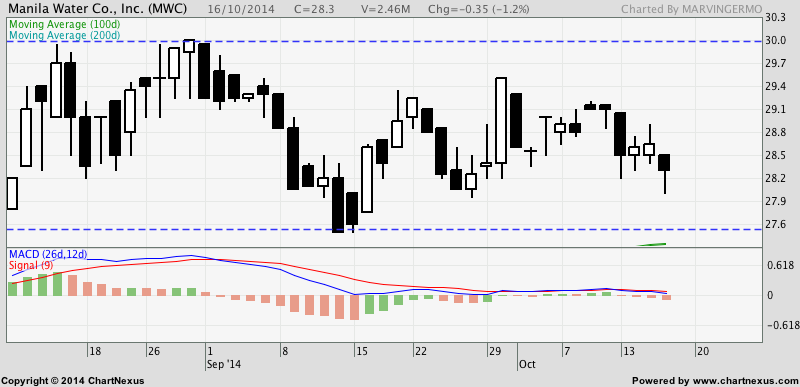
Task: Click the Signal (9) legend label
Action: point(31,265)
